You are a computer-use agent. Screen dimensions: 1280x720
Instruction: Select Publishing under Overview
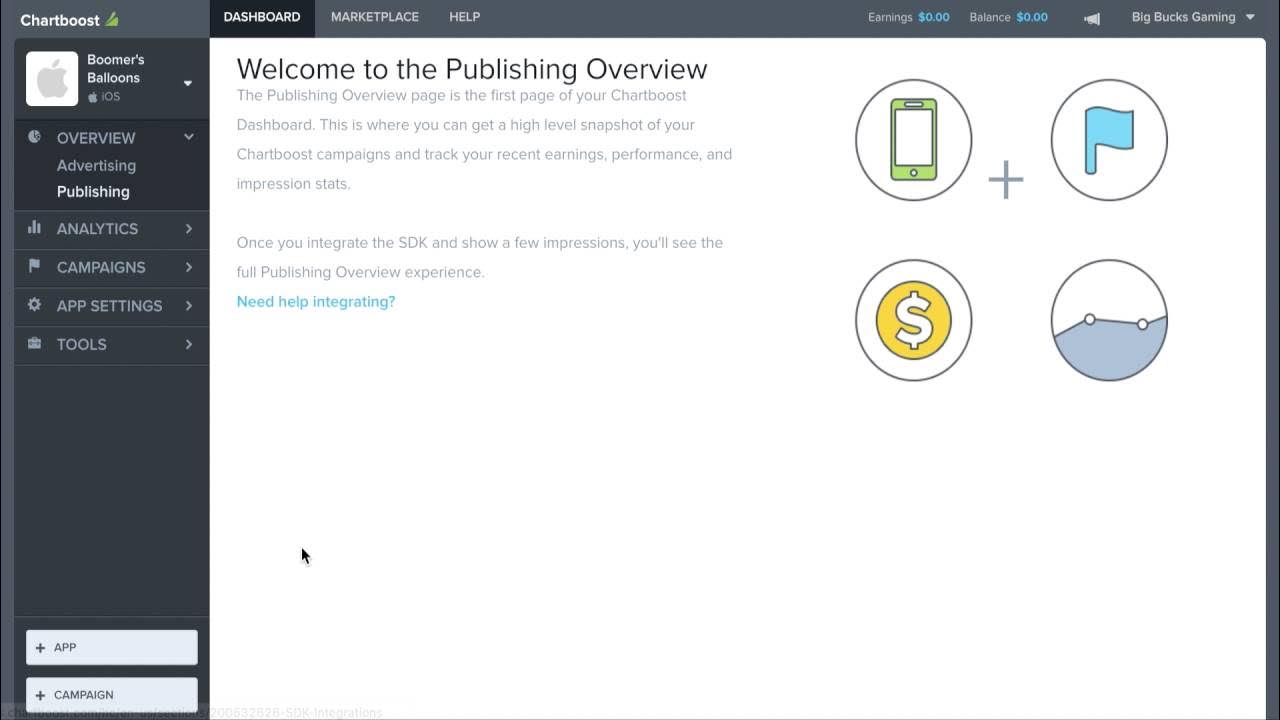(93, 192)
